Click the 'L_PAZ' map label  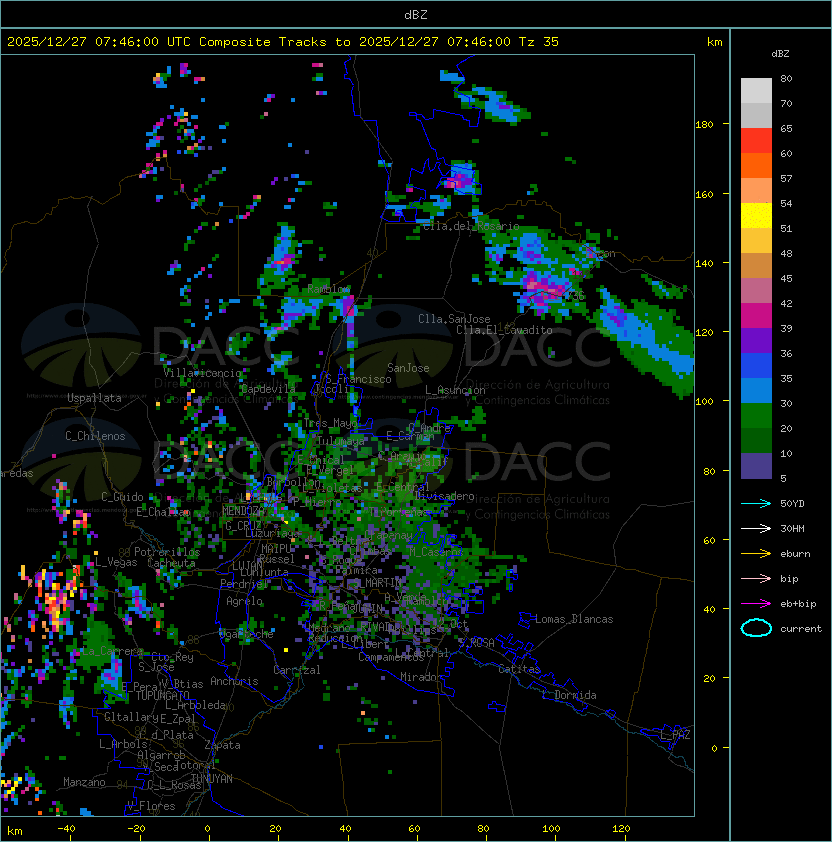pos(675,735)
